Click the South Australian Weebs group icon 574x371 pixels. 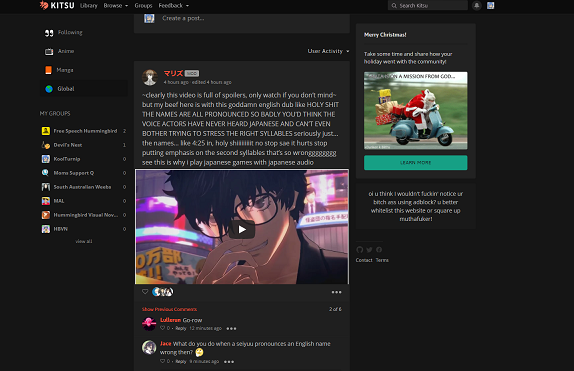46,187
